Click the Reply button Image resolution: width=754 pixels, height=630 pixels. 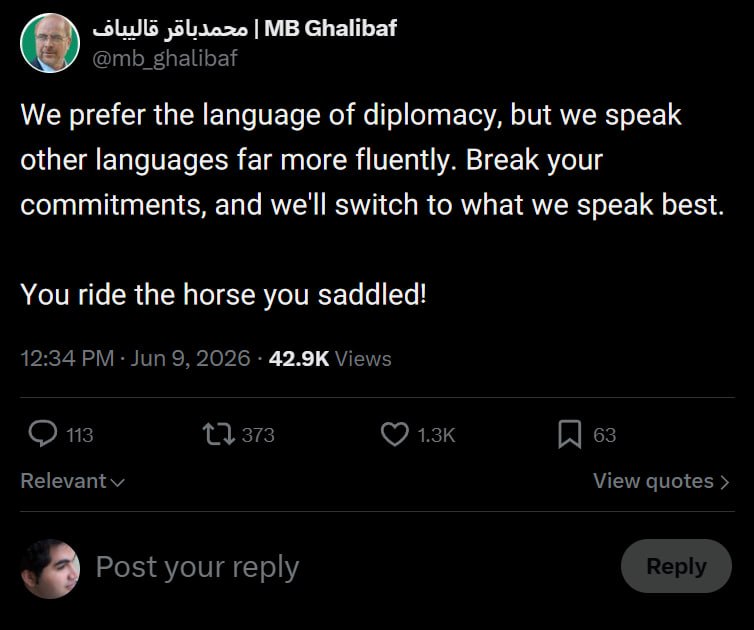pyautogui.click(x=677, y=566)
